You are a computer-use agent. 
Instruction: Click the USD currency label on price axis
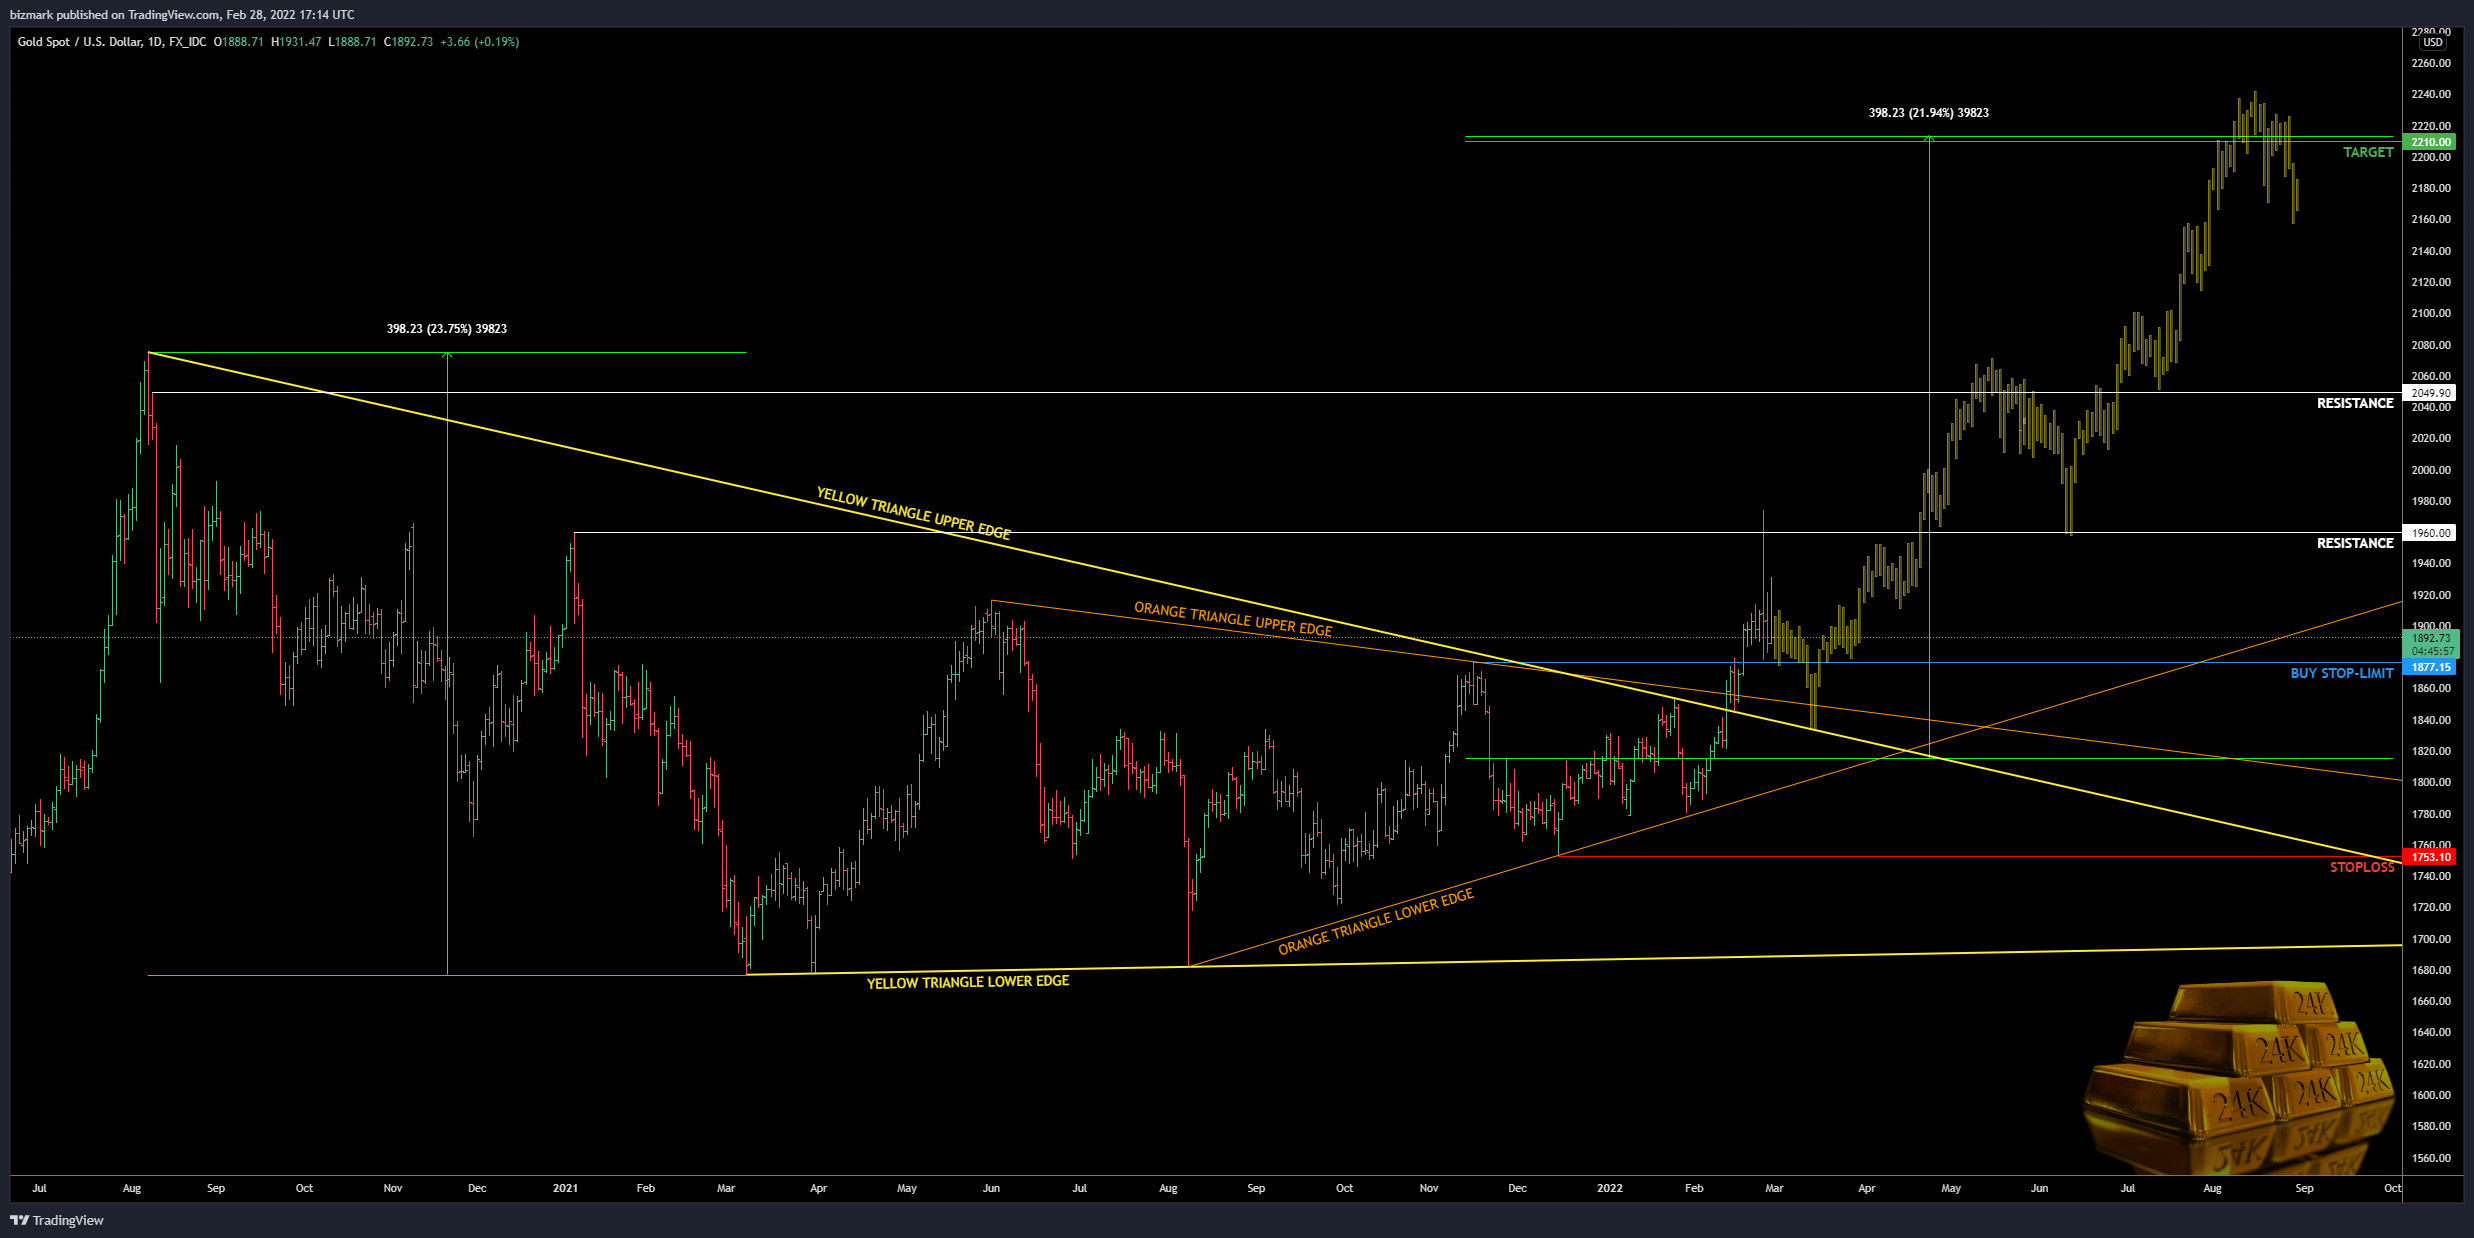pyautogui.click(x=2433, y=42)
